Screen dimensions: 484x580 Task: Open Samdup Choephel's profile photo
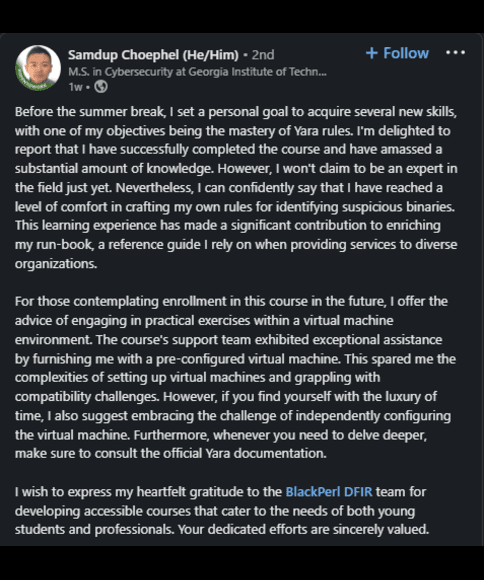point(38,68)
